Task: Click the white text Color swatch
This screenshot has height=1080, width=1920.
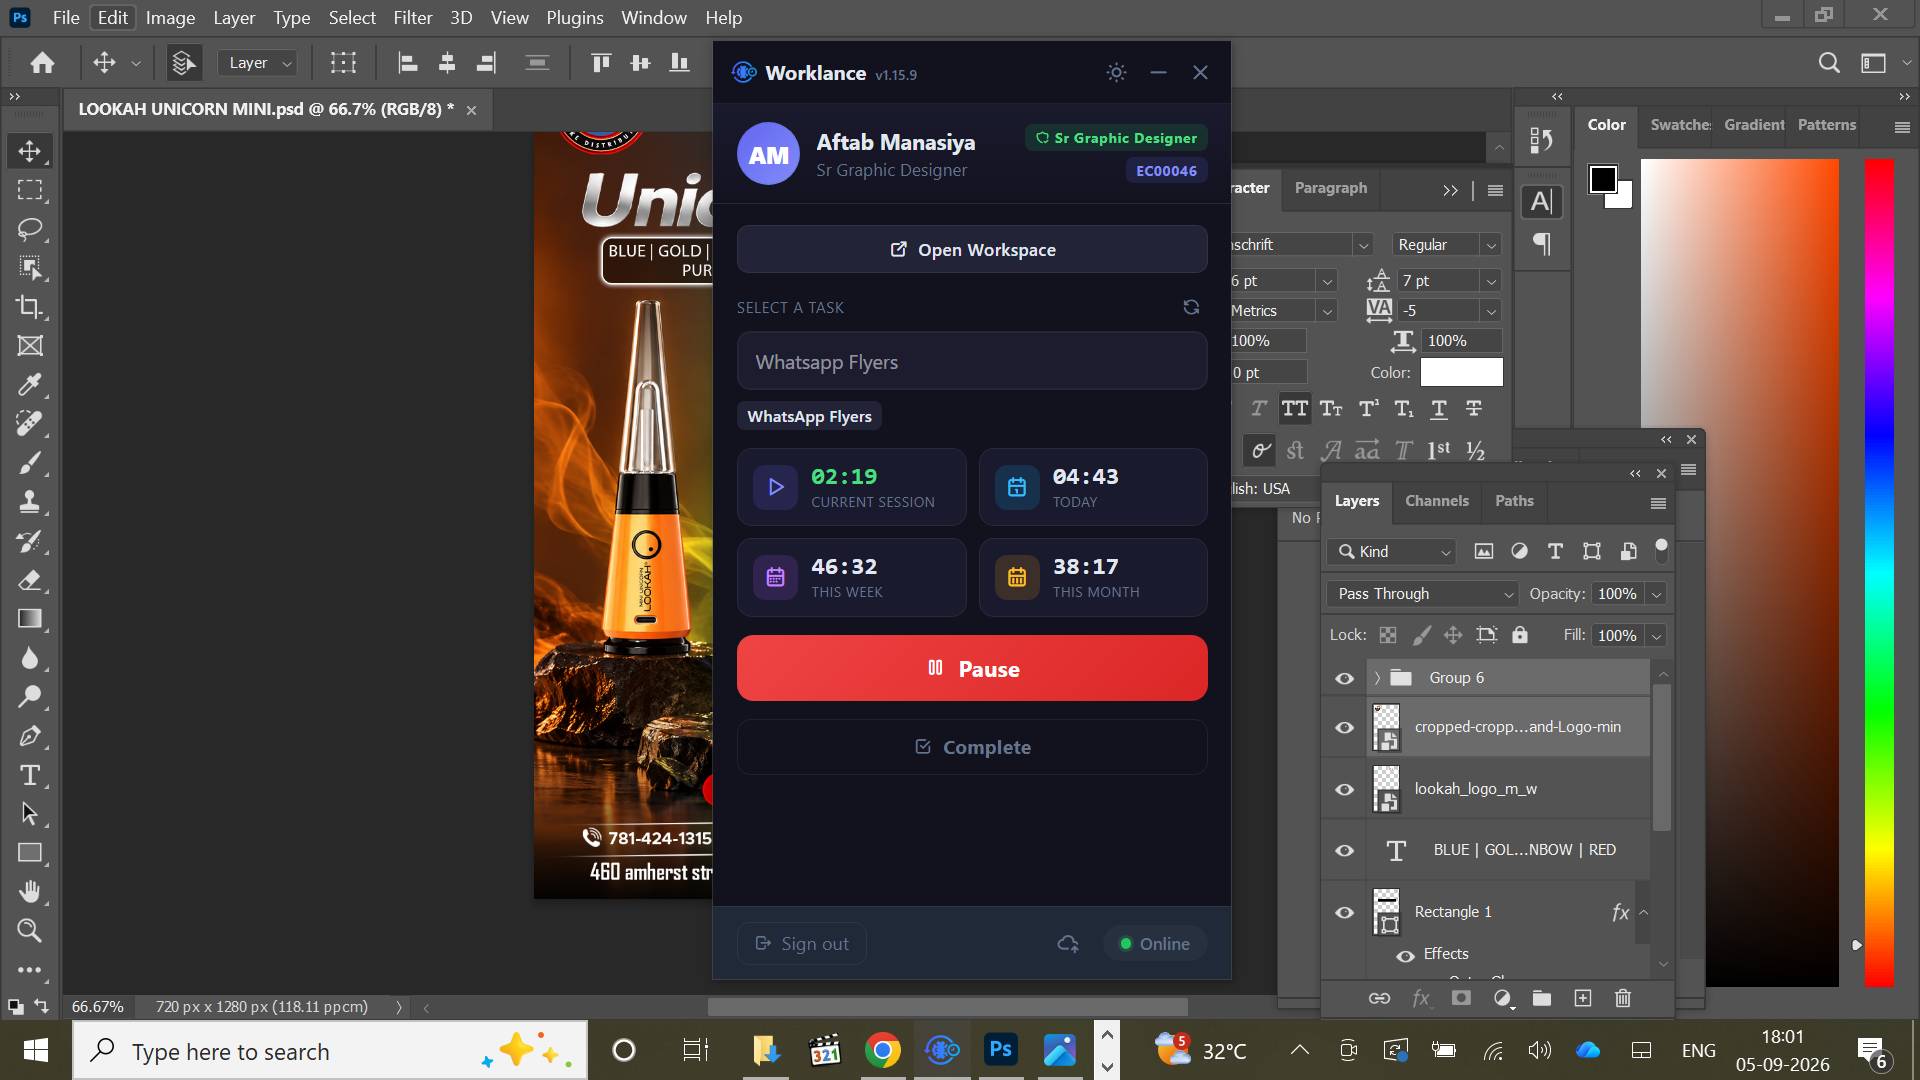Action: (x=1461, y=372)
